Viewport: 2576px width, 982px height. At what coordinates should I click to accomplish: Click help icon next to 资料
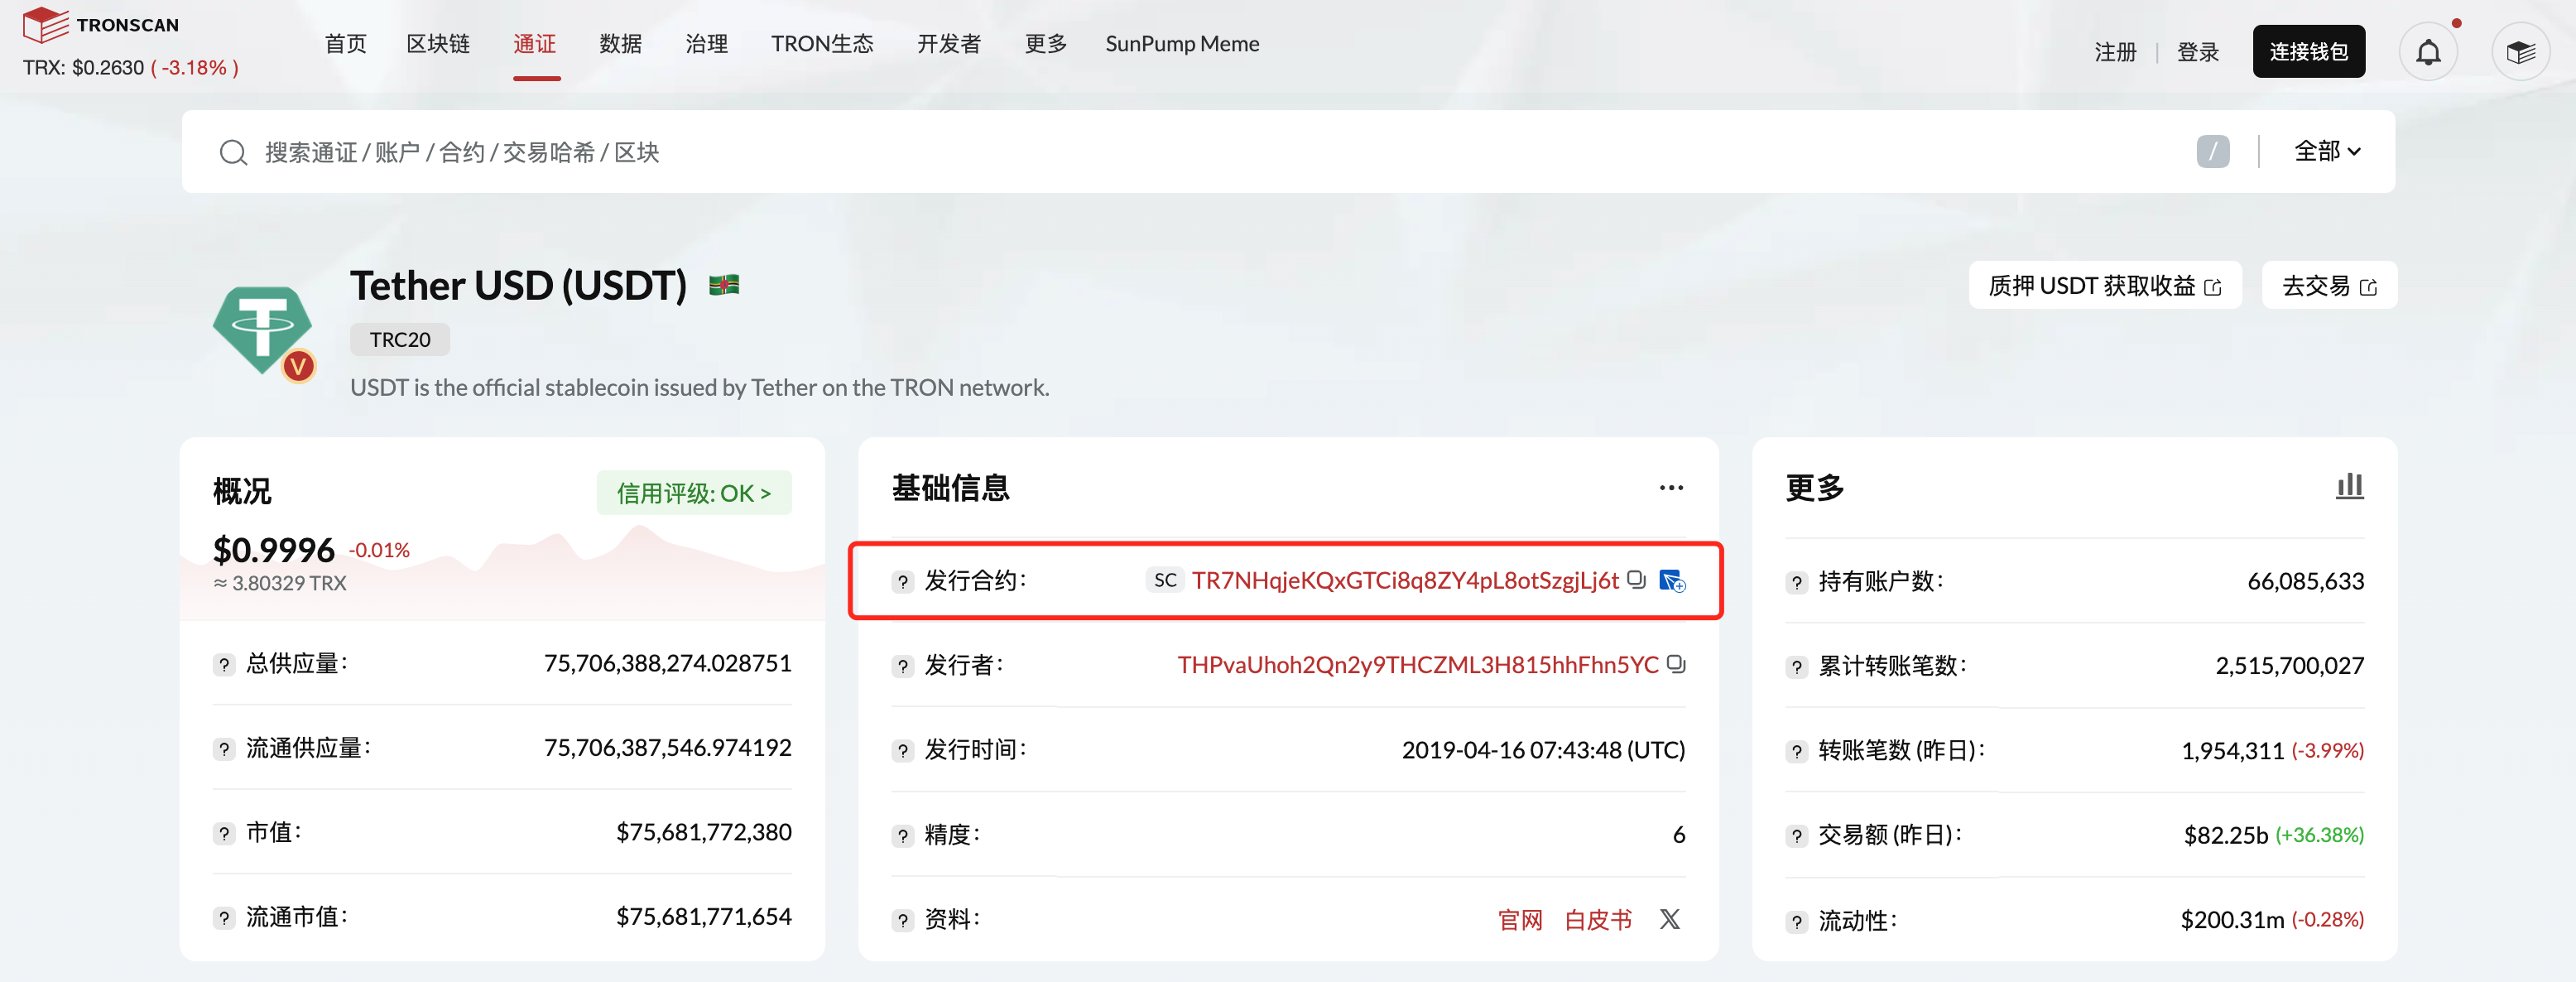pyautogui.click(x=902, y=921)
